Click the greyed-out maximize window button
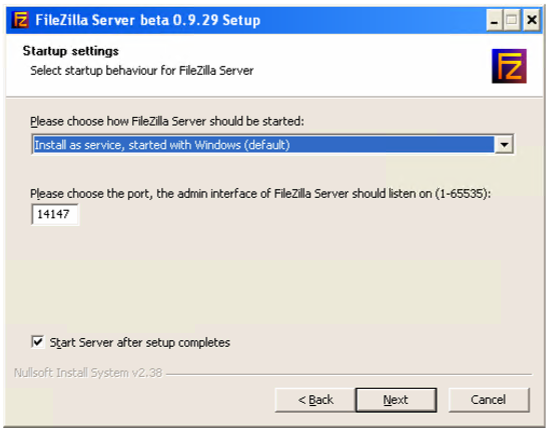This screenshot has height=433, width=551. 512,20
